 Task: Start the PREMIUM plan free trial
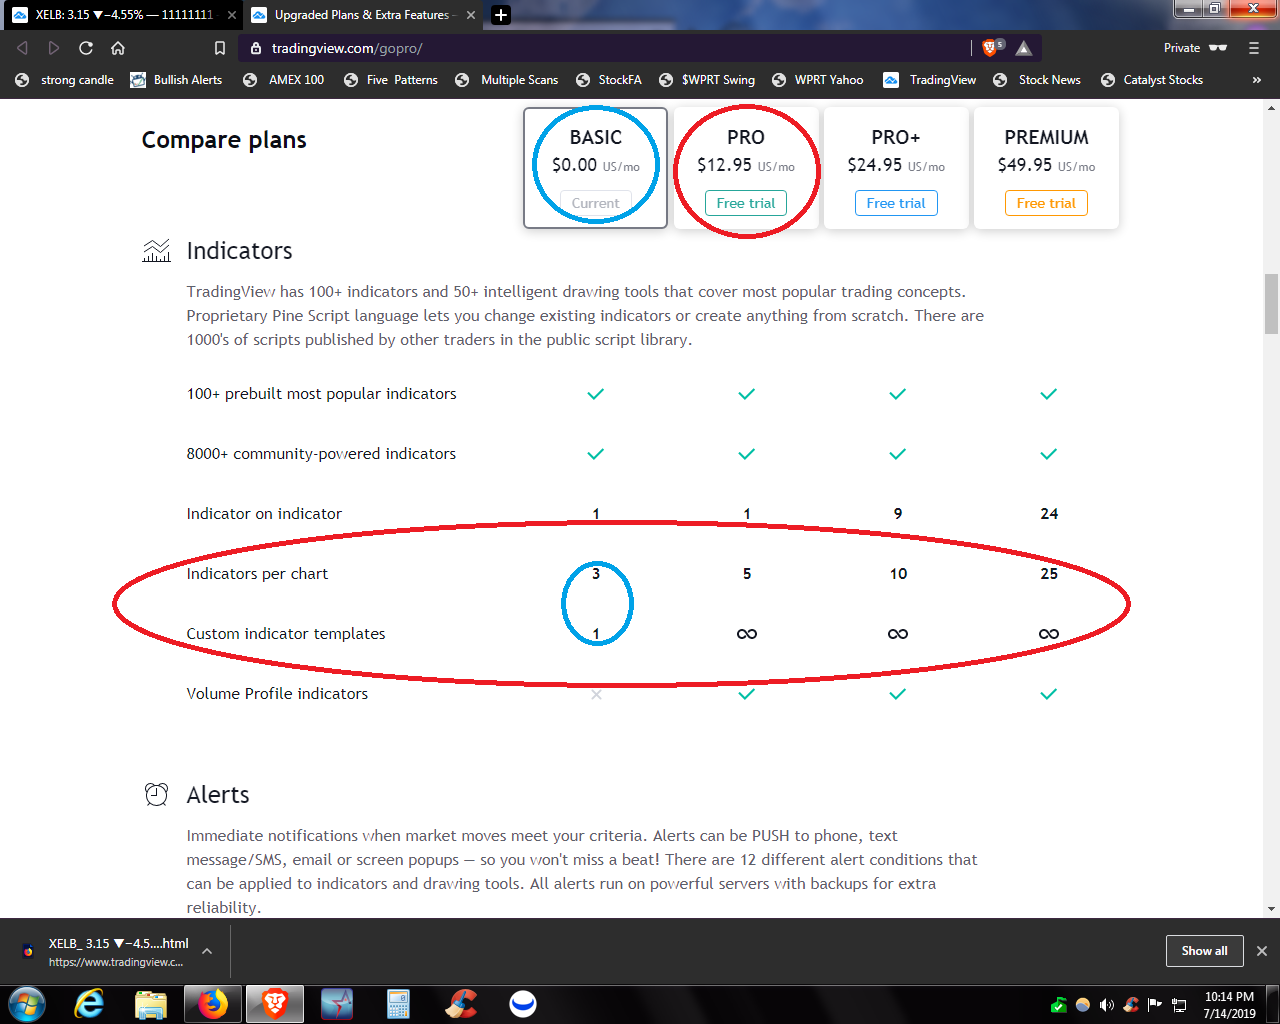click(1046, 203)
